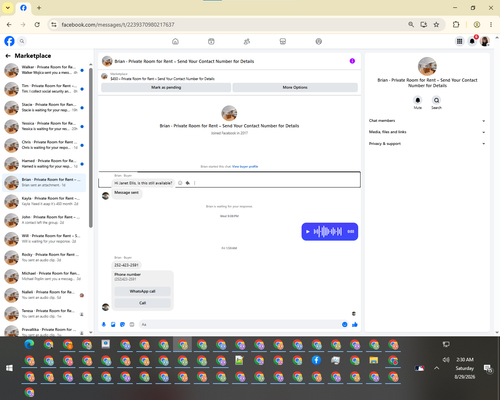Select Brian's conversation in the chat list

(x=44, y=182)
